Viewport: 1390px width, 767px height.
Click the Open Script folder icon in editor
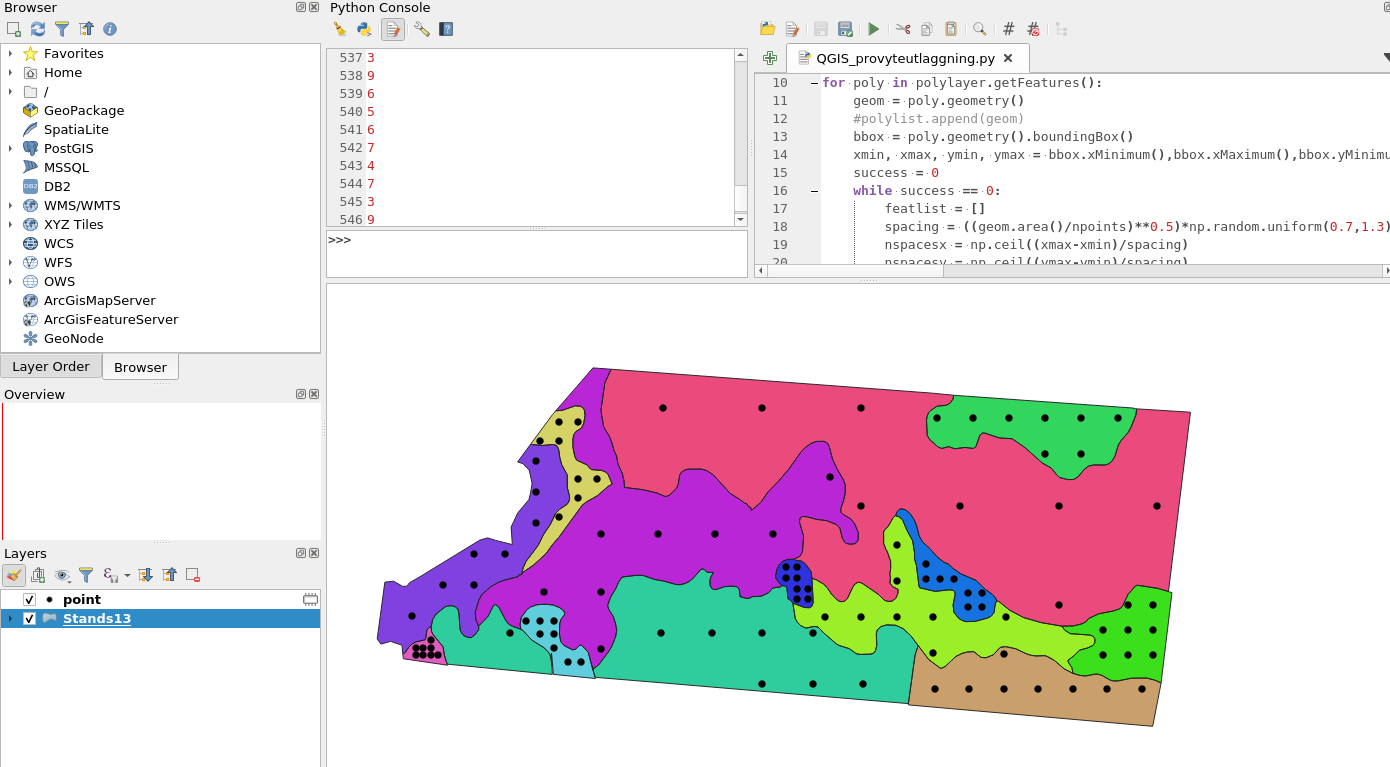pyautogui.click(x=768, y=29)
